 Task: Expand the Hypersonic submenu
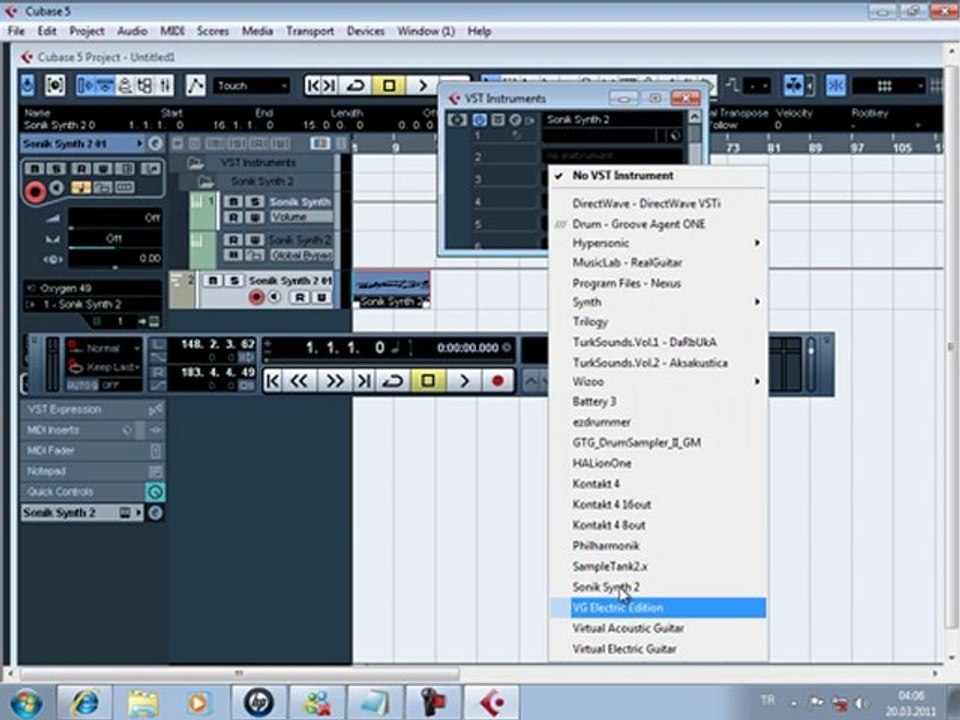point(659,243)
